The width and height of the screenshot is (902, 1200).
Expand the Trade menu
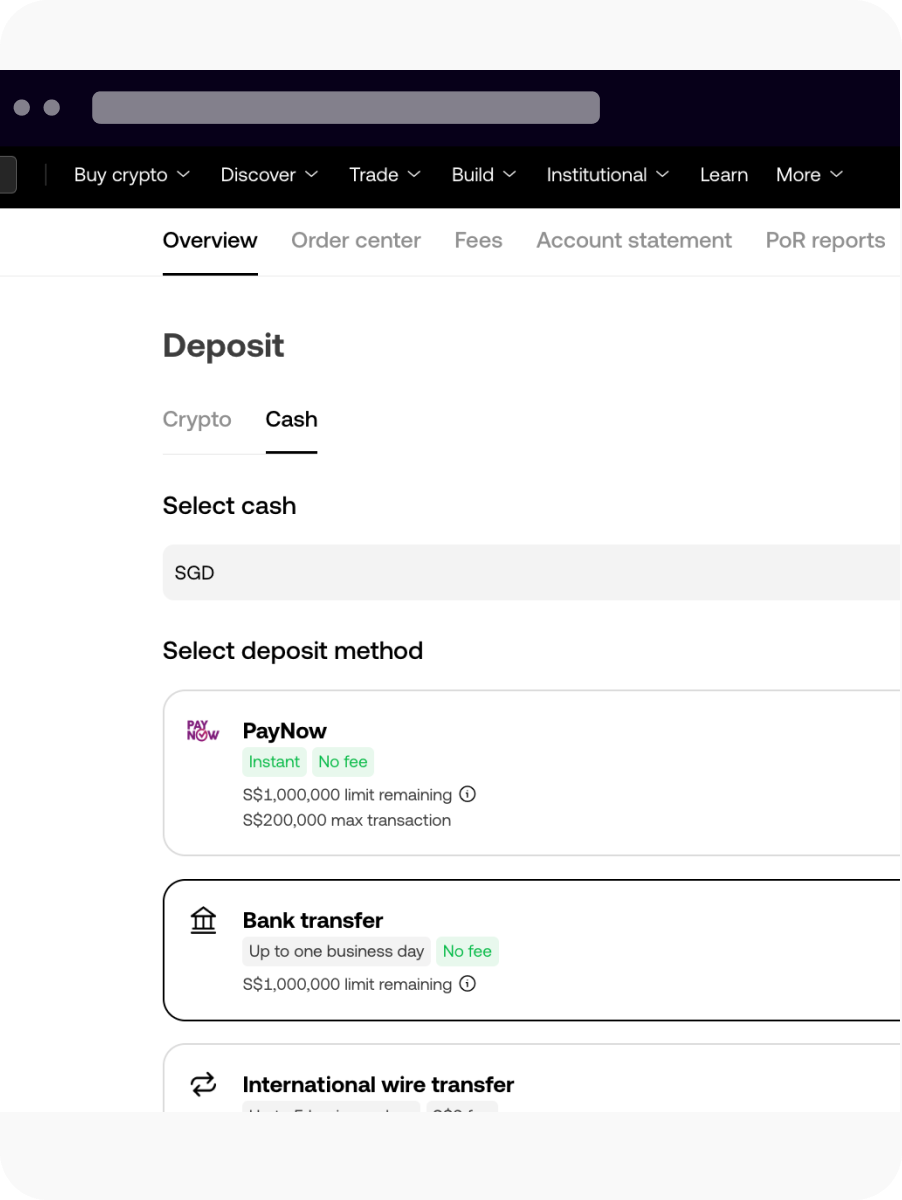(384, 175)
